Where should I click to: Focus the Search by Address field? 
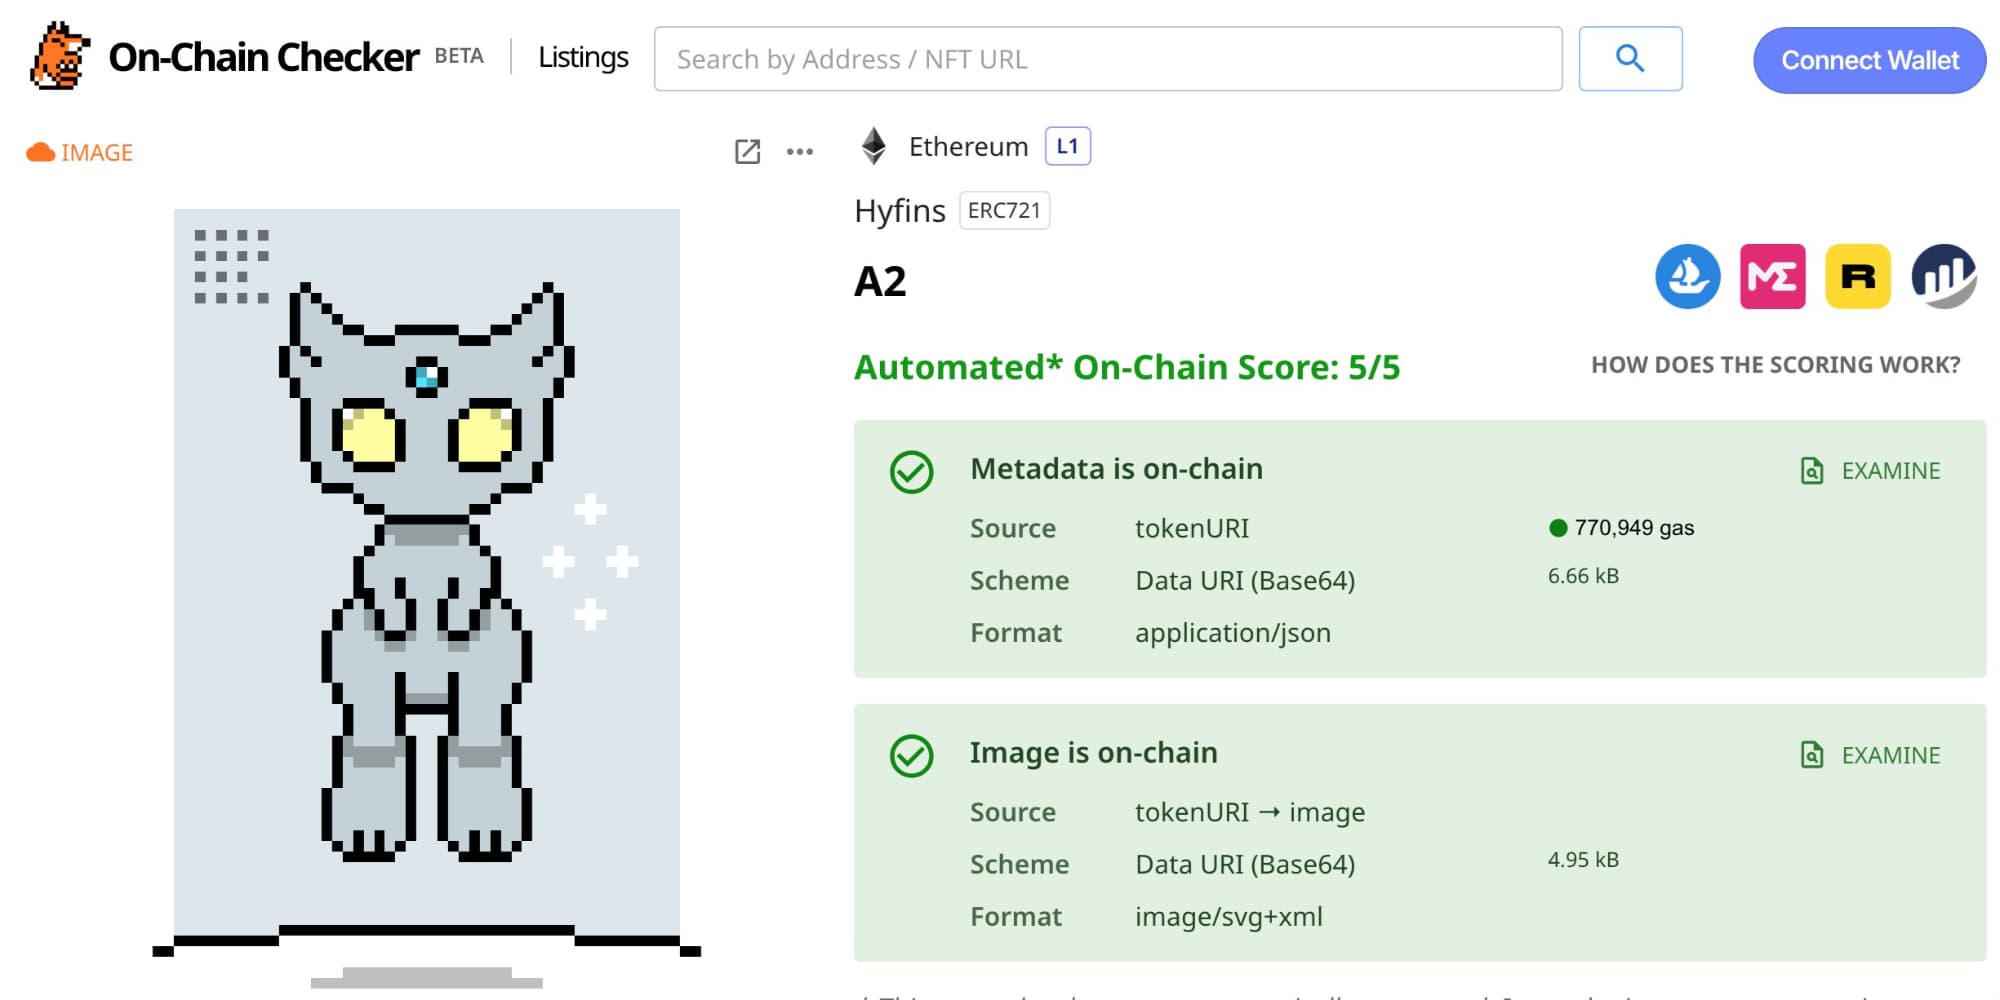pyautogui.click(x=1107, y=59)
